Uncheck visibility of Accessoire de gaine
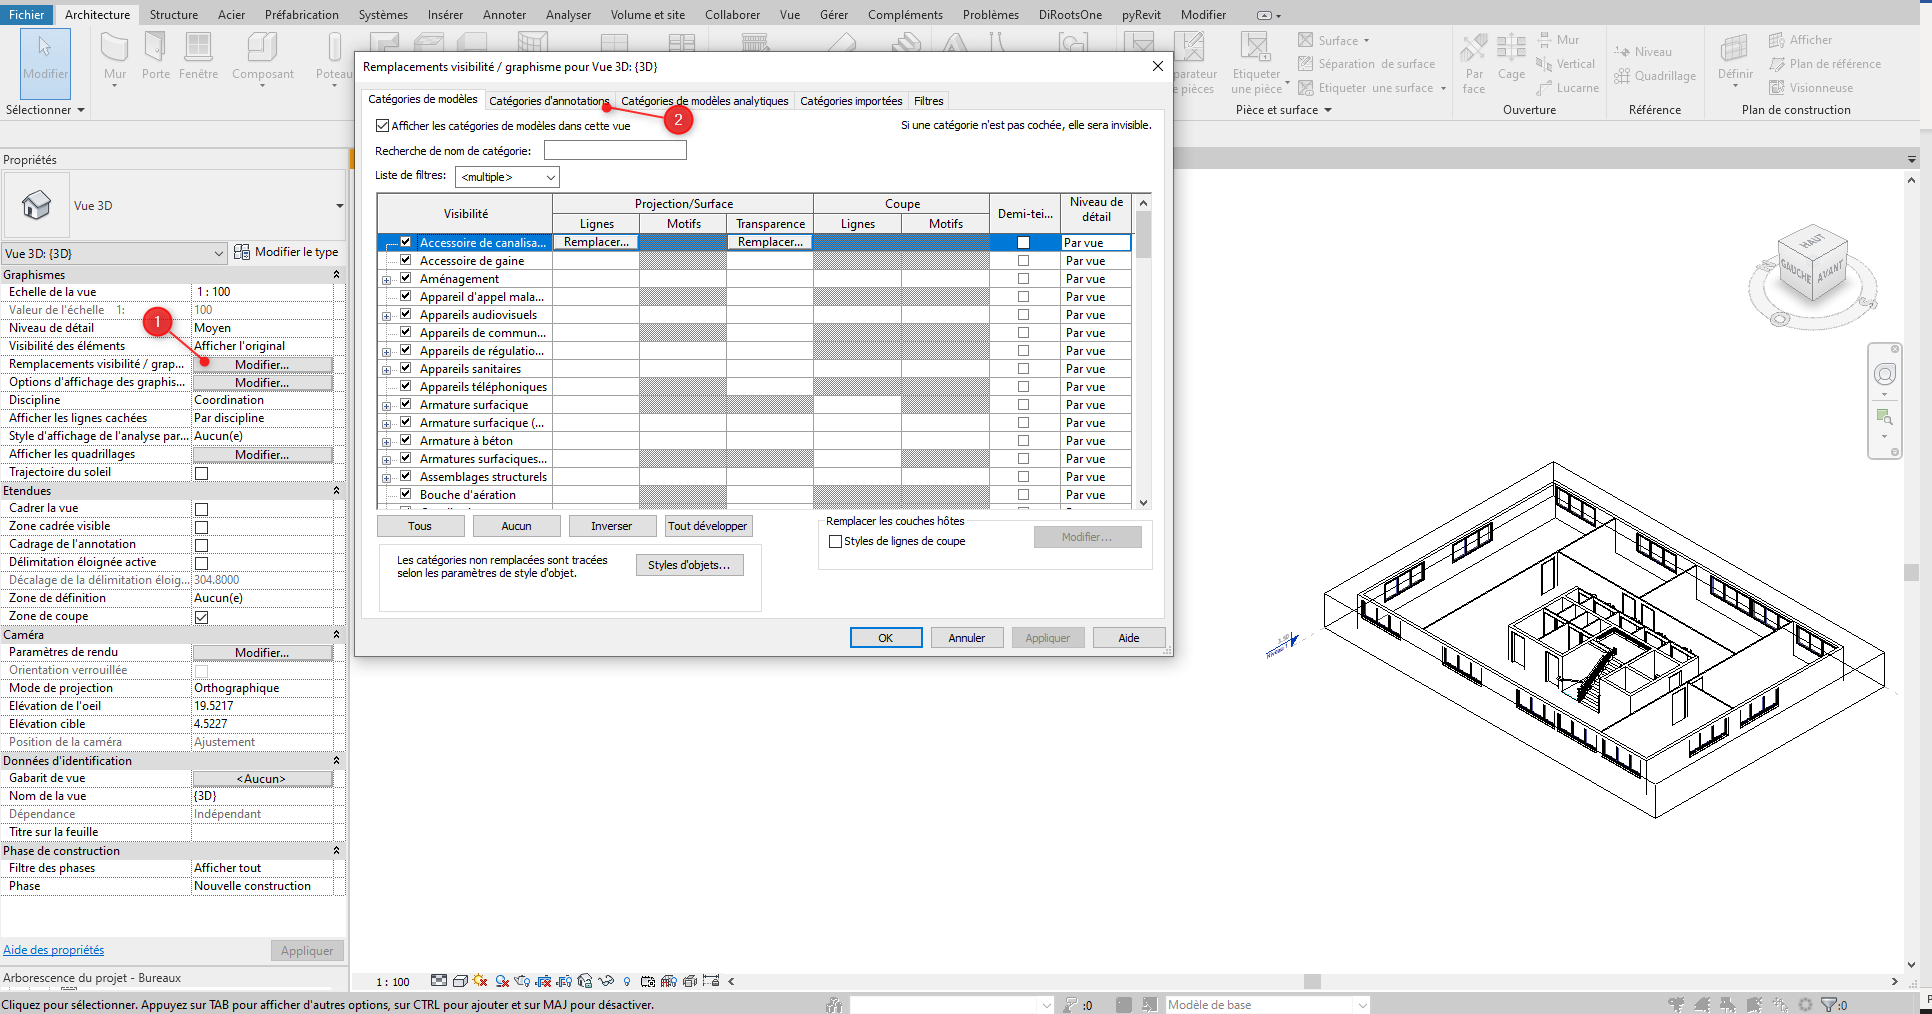Viewport: 1932px width, 1014px height. pos(406,260)
